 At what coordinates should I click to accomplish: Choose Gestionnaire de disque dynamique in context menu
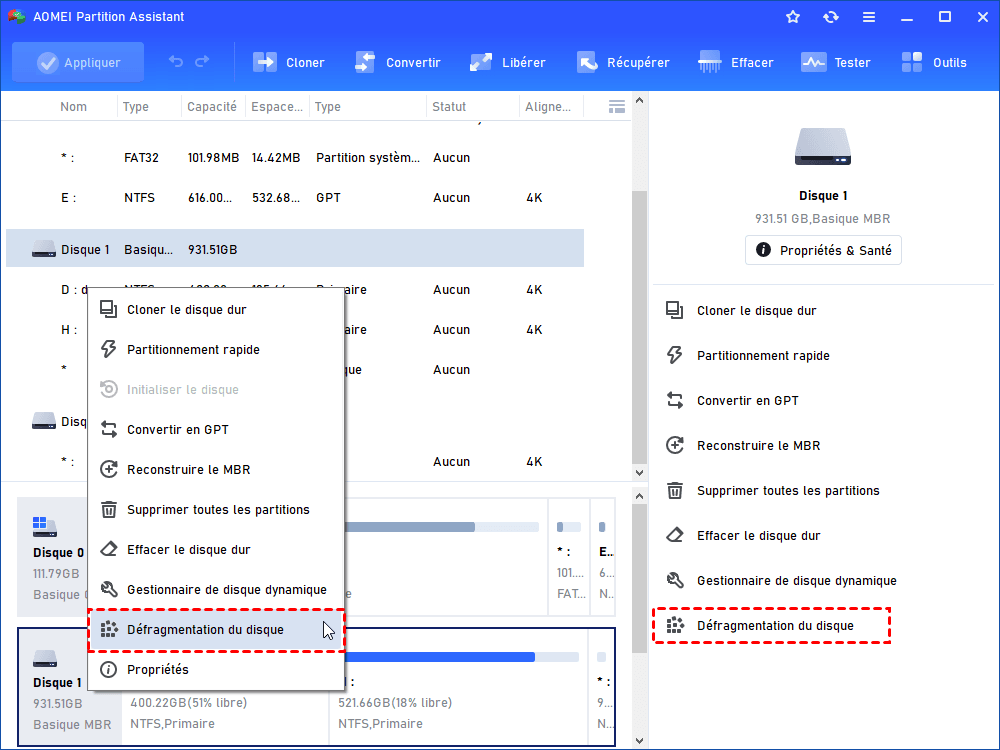(216, 590)
